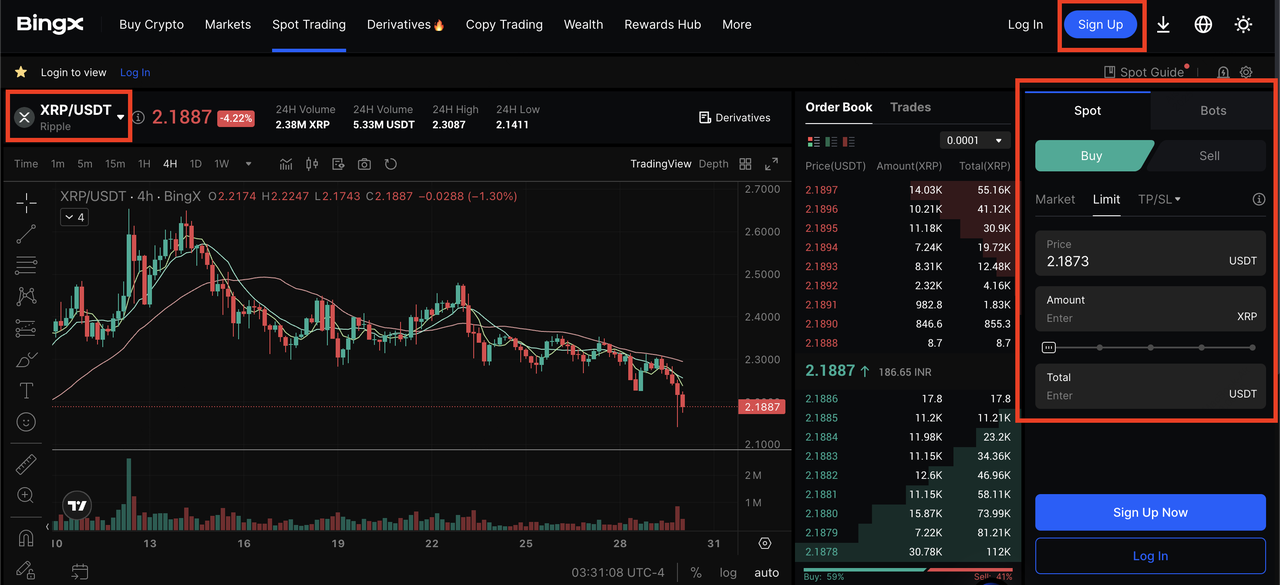Toggle the magnet mode icon
Screen dimensions: 1280x585
click(x=26, y=538)
